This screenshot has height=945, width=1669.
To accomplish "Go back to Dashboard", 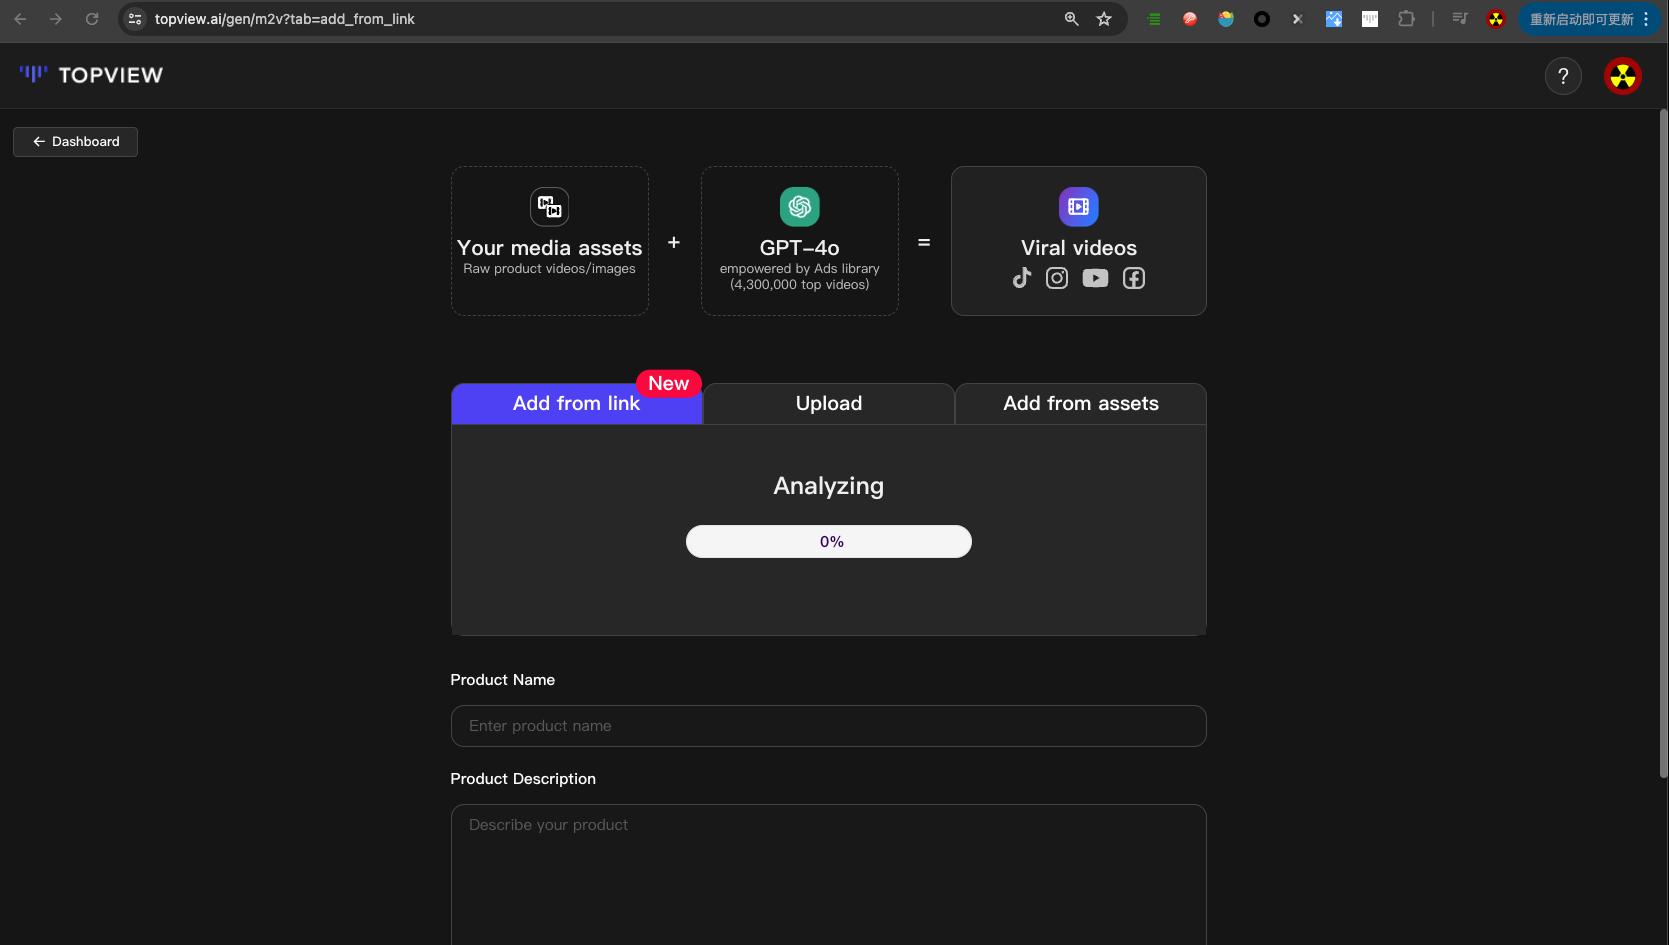I will point(75,142).
